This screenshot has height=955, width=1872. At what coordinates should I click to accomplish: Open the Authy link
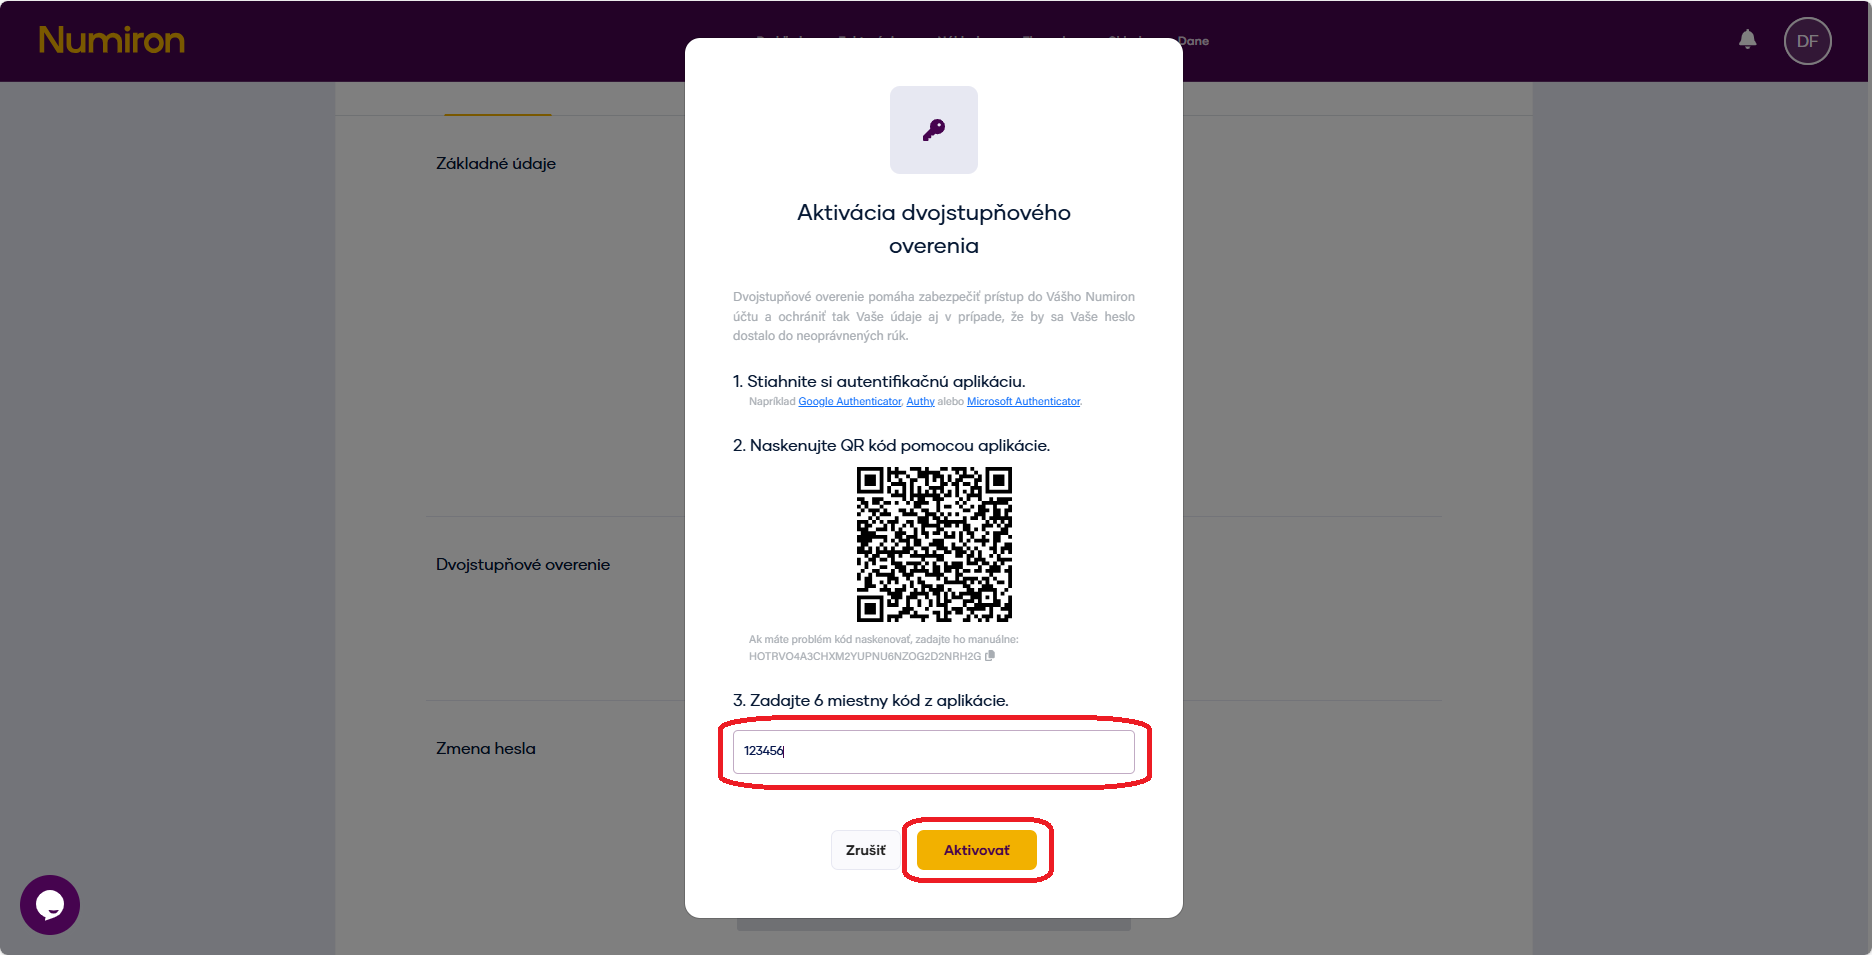919,401
